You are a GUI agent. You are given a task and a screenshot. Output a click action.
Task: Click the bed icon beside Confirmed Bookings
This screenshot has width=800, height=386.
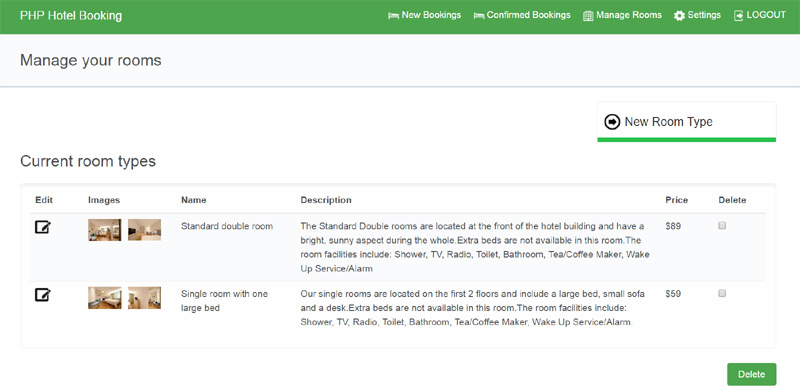[x=479, y=16]
